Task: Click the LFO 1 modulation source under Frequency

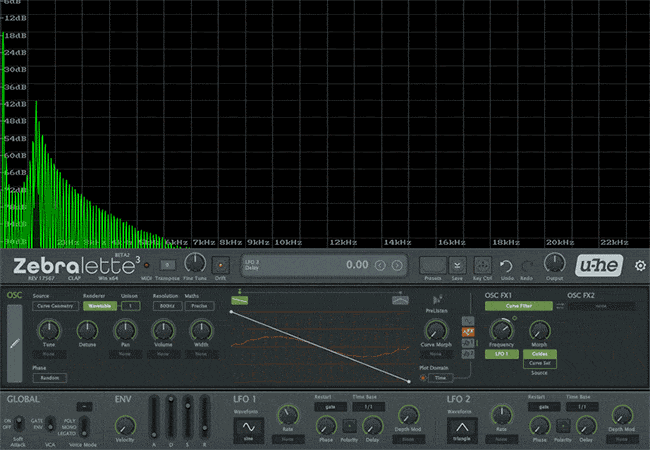Action: [502, 354]
